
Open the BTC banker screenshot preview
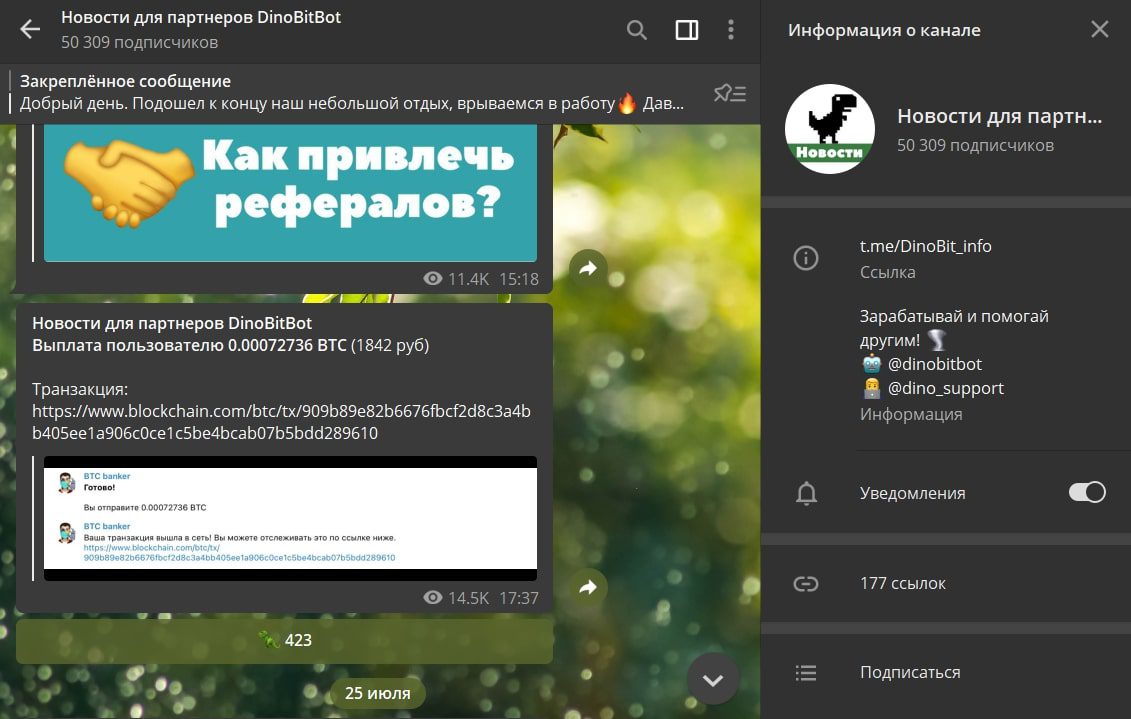coord(290,519)
